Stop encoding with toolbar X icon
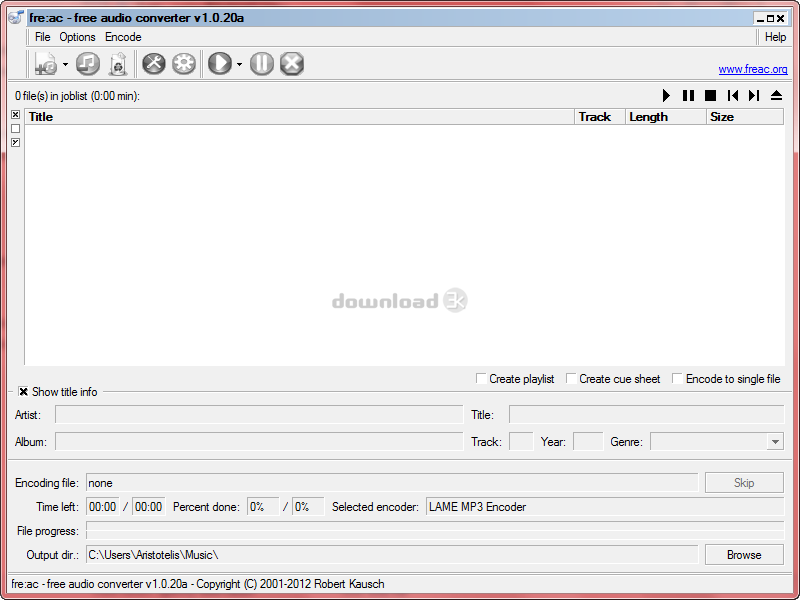800x600 pixels. (x=292, y=64)
